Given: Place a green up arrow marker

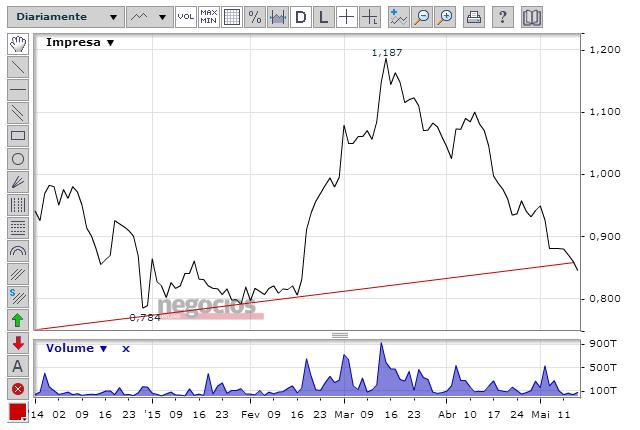Looking at the screenshot, I should (x=18, y=320).
